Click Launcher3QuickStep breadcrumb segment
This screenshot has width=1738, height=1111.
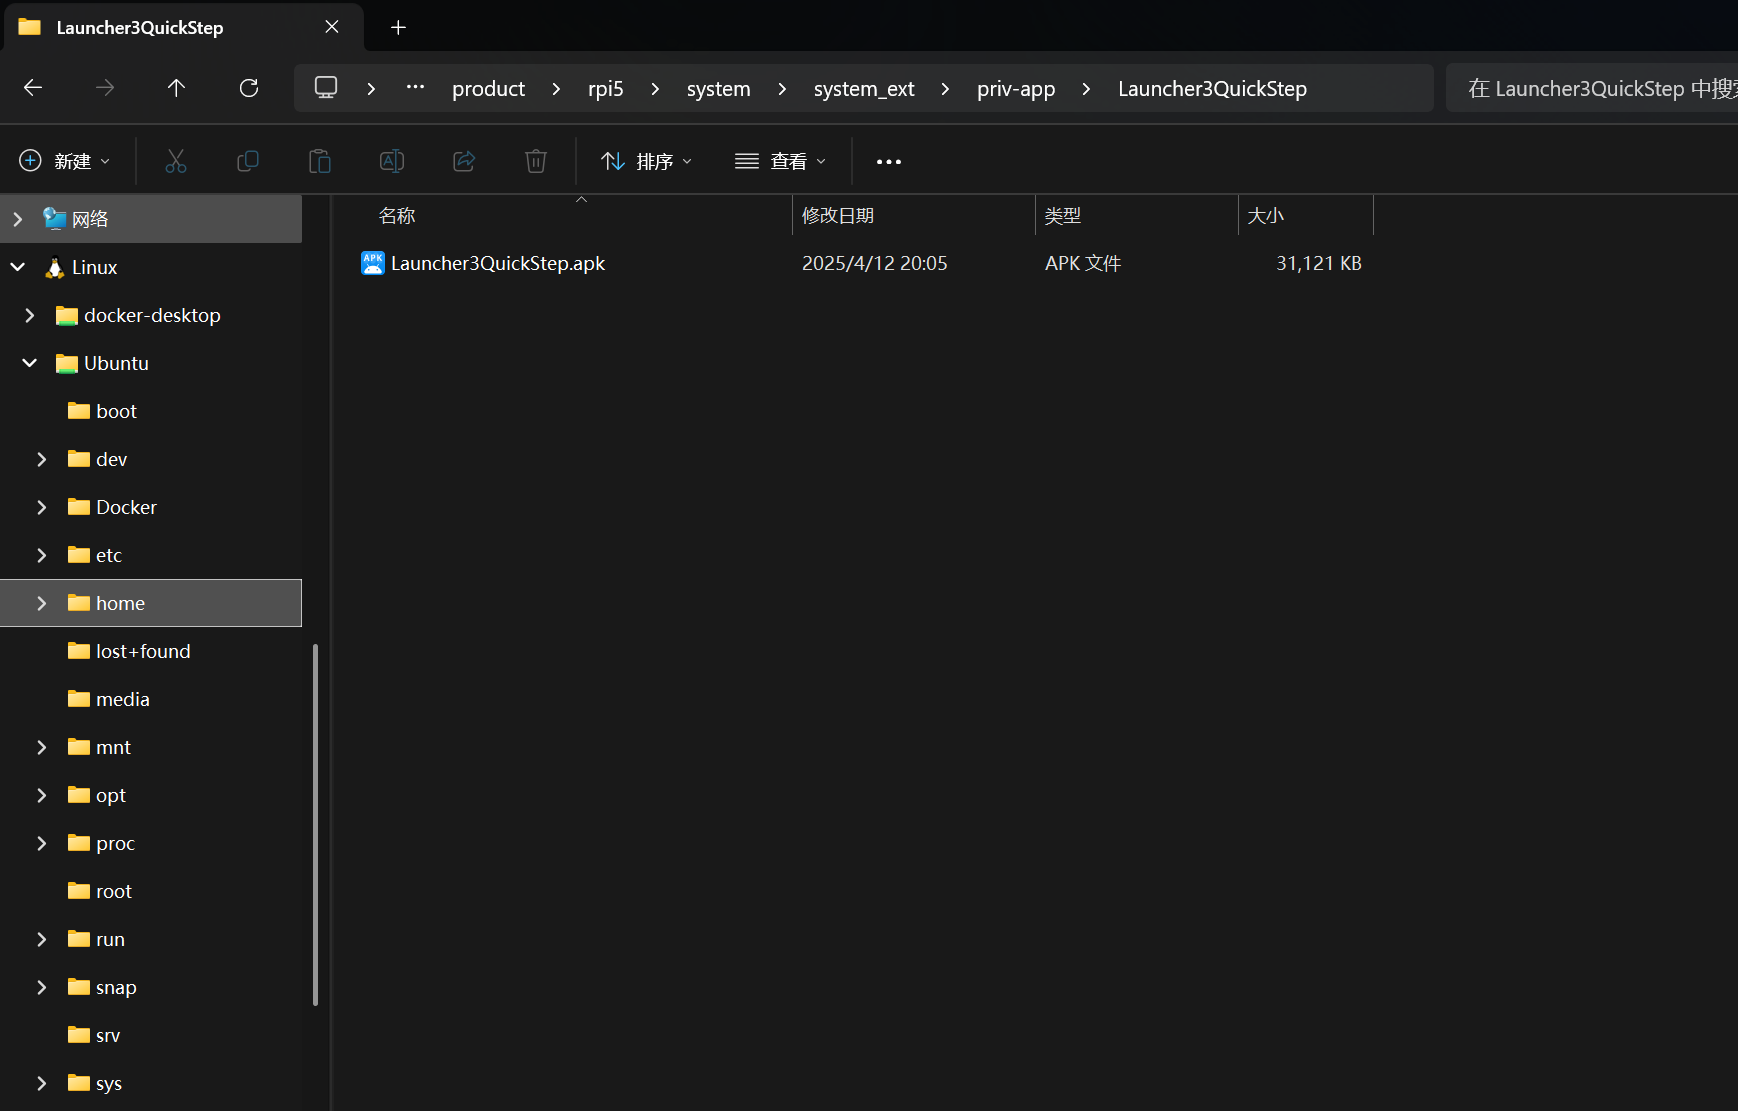coord(1212,89)
